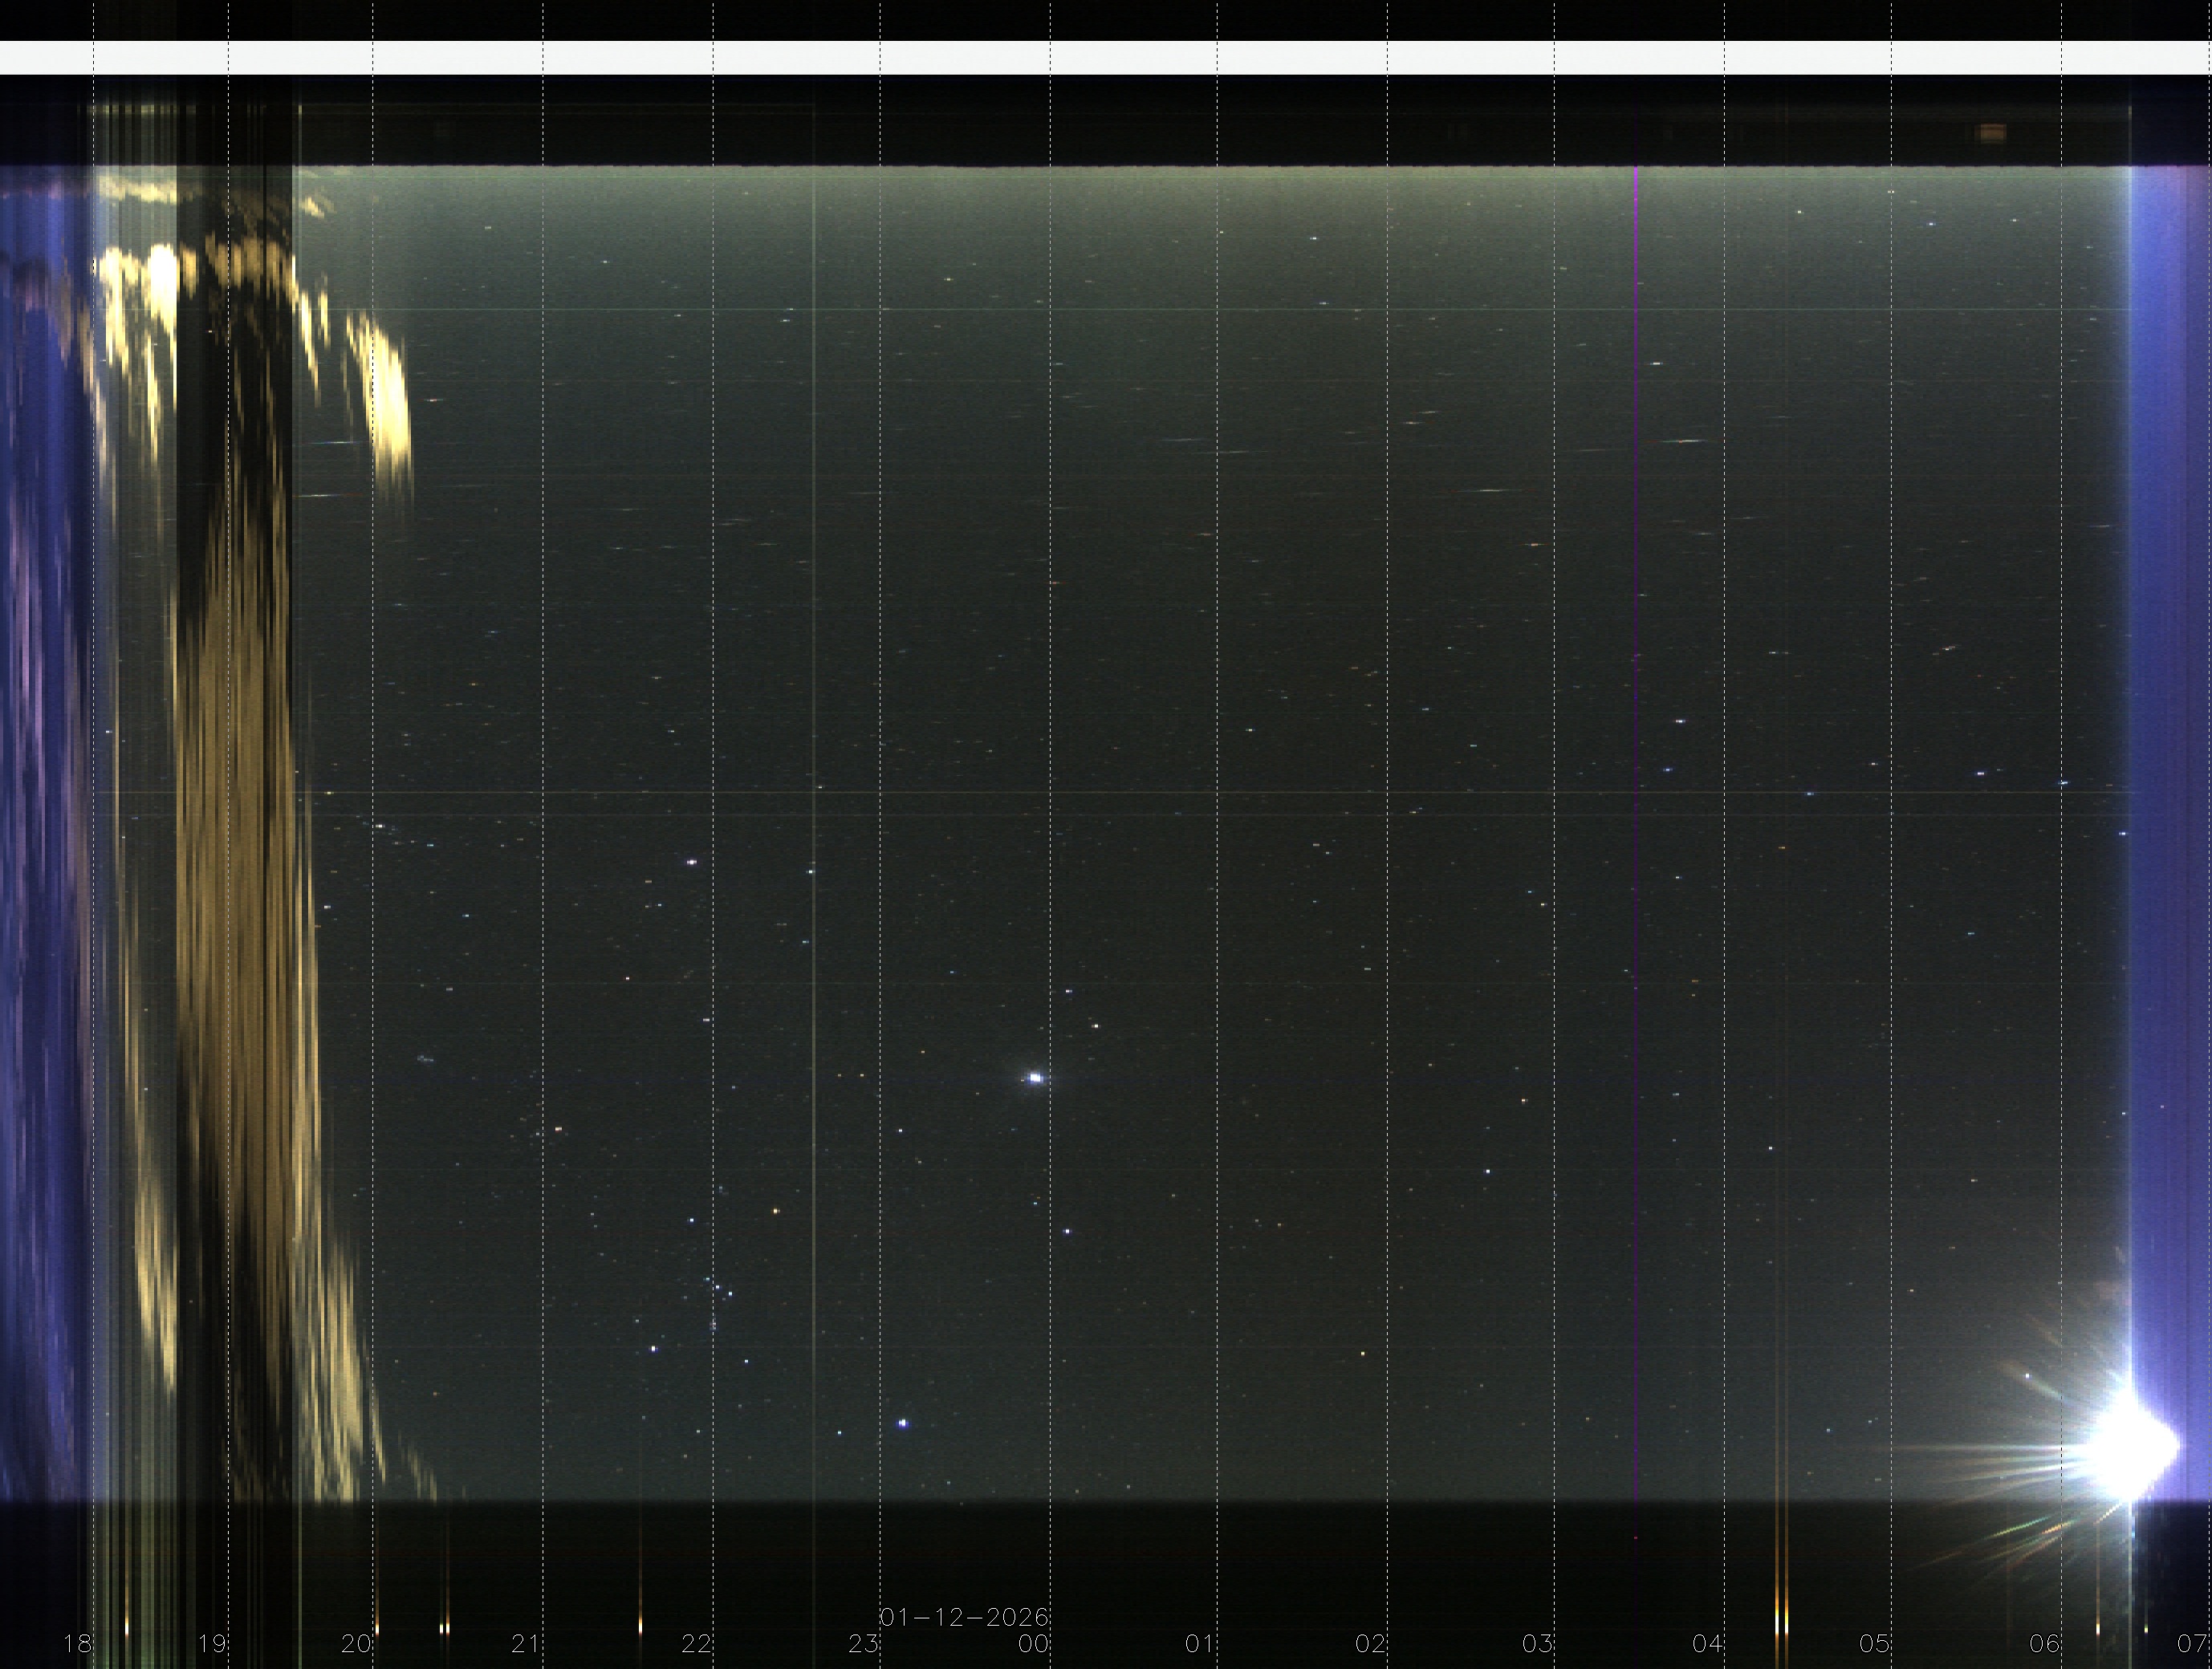This screenshot has width=2212, height=1669.
Task: Select the 20 hour timeline label
Action: (356, 1643)
